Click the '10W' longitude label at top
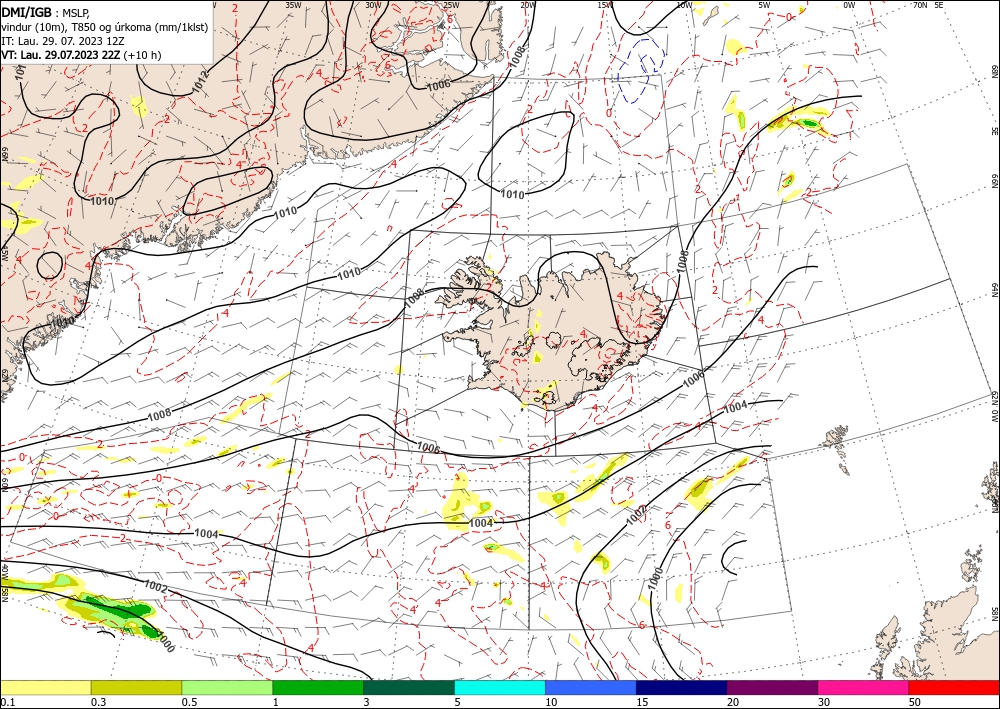Viewport: 1000px width, 709px height. pos(684,5)
